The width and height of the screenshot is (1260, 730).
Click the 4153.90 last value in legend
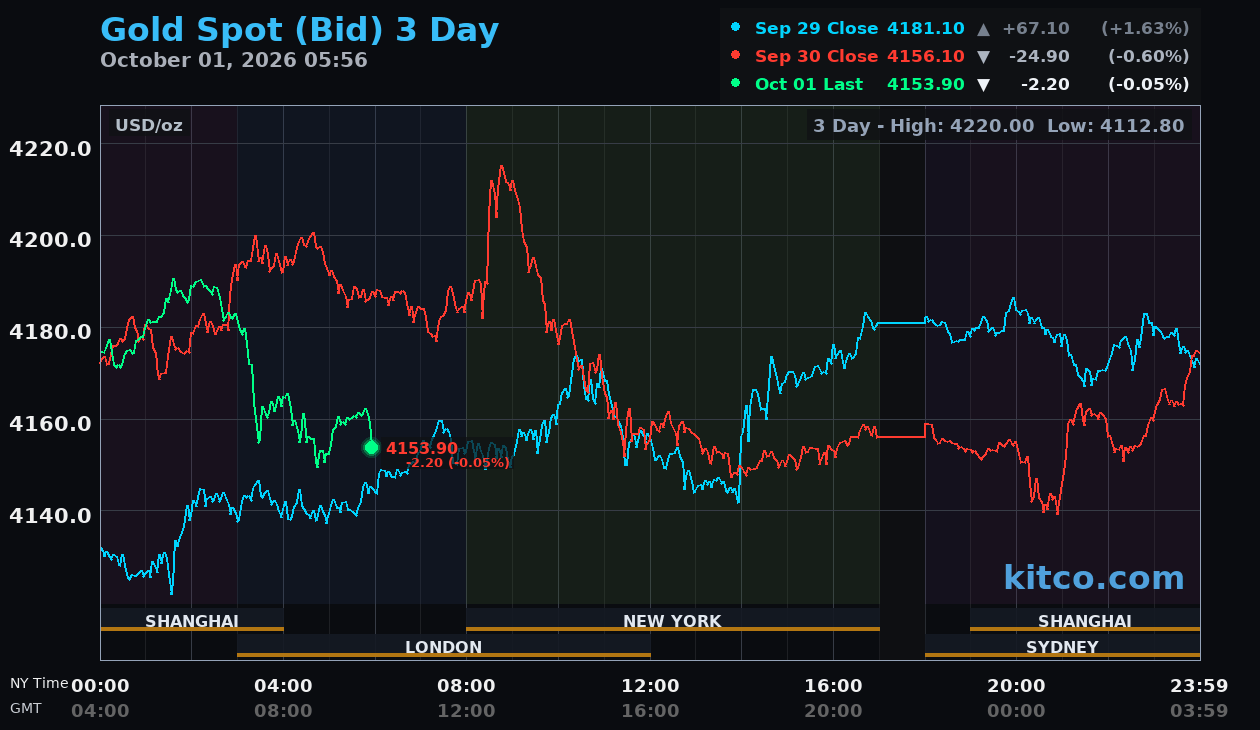926,84
